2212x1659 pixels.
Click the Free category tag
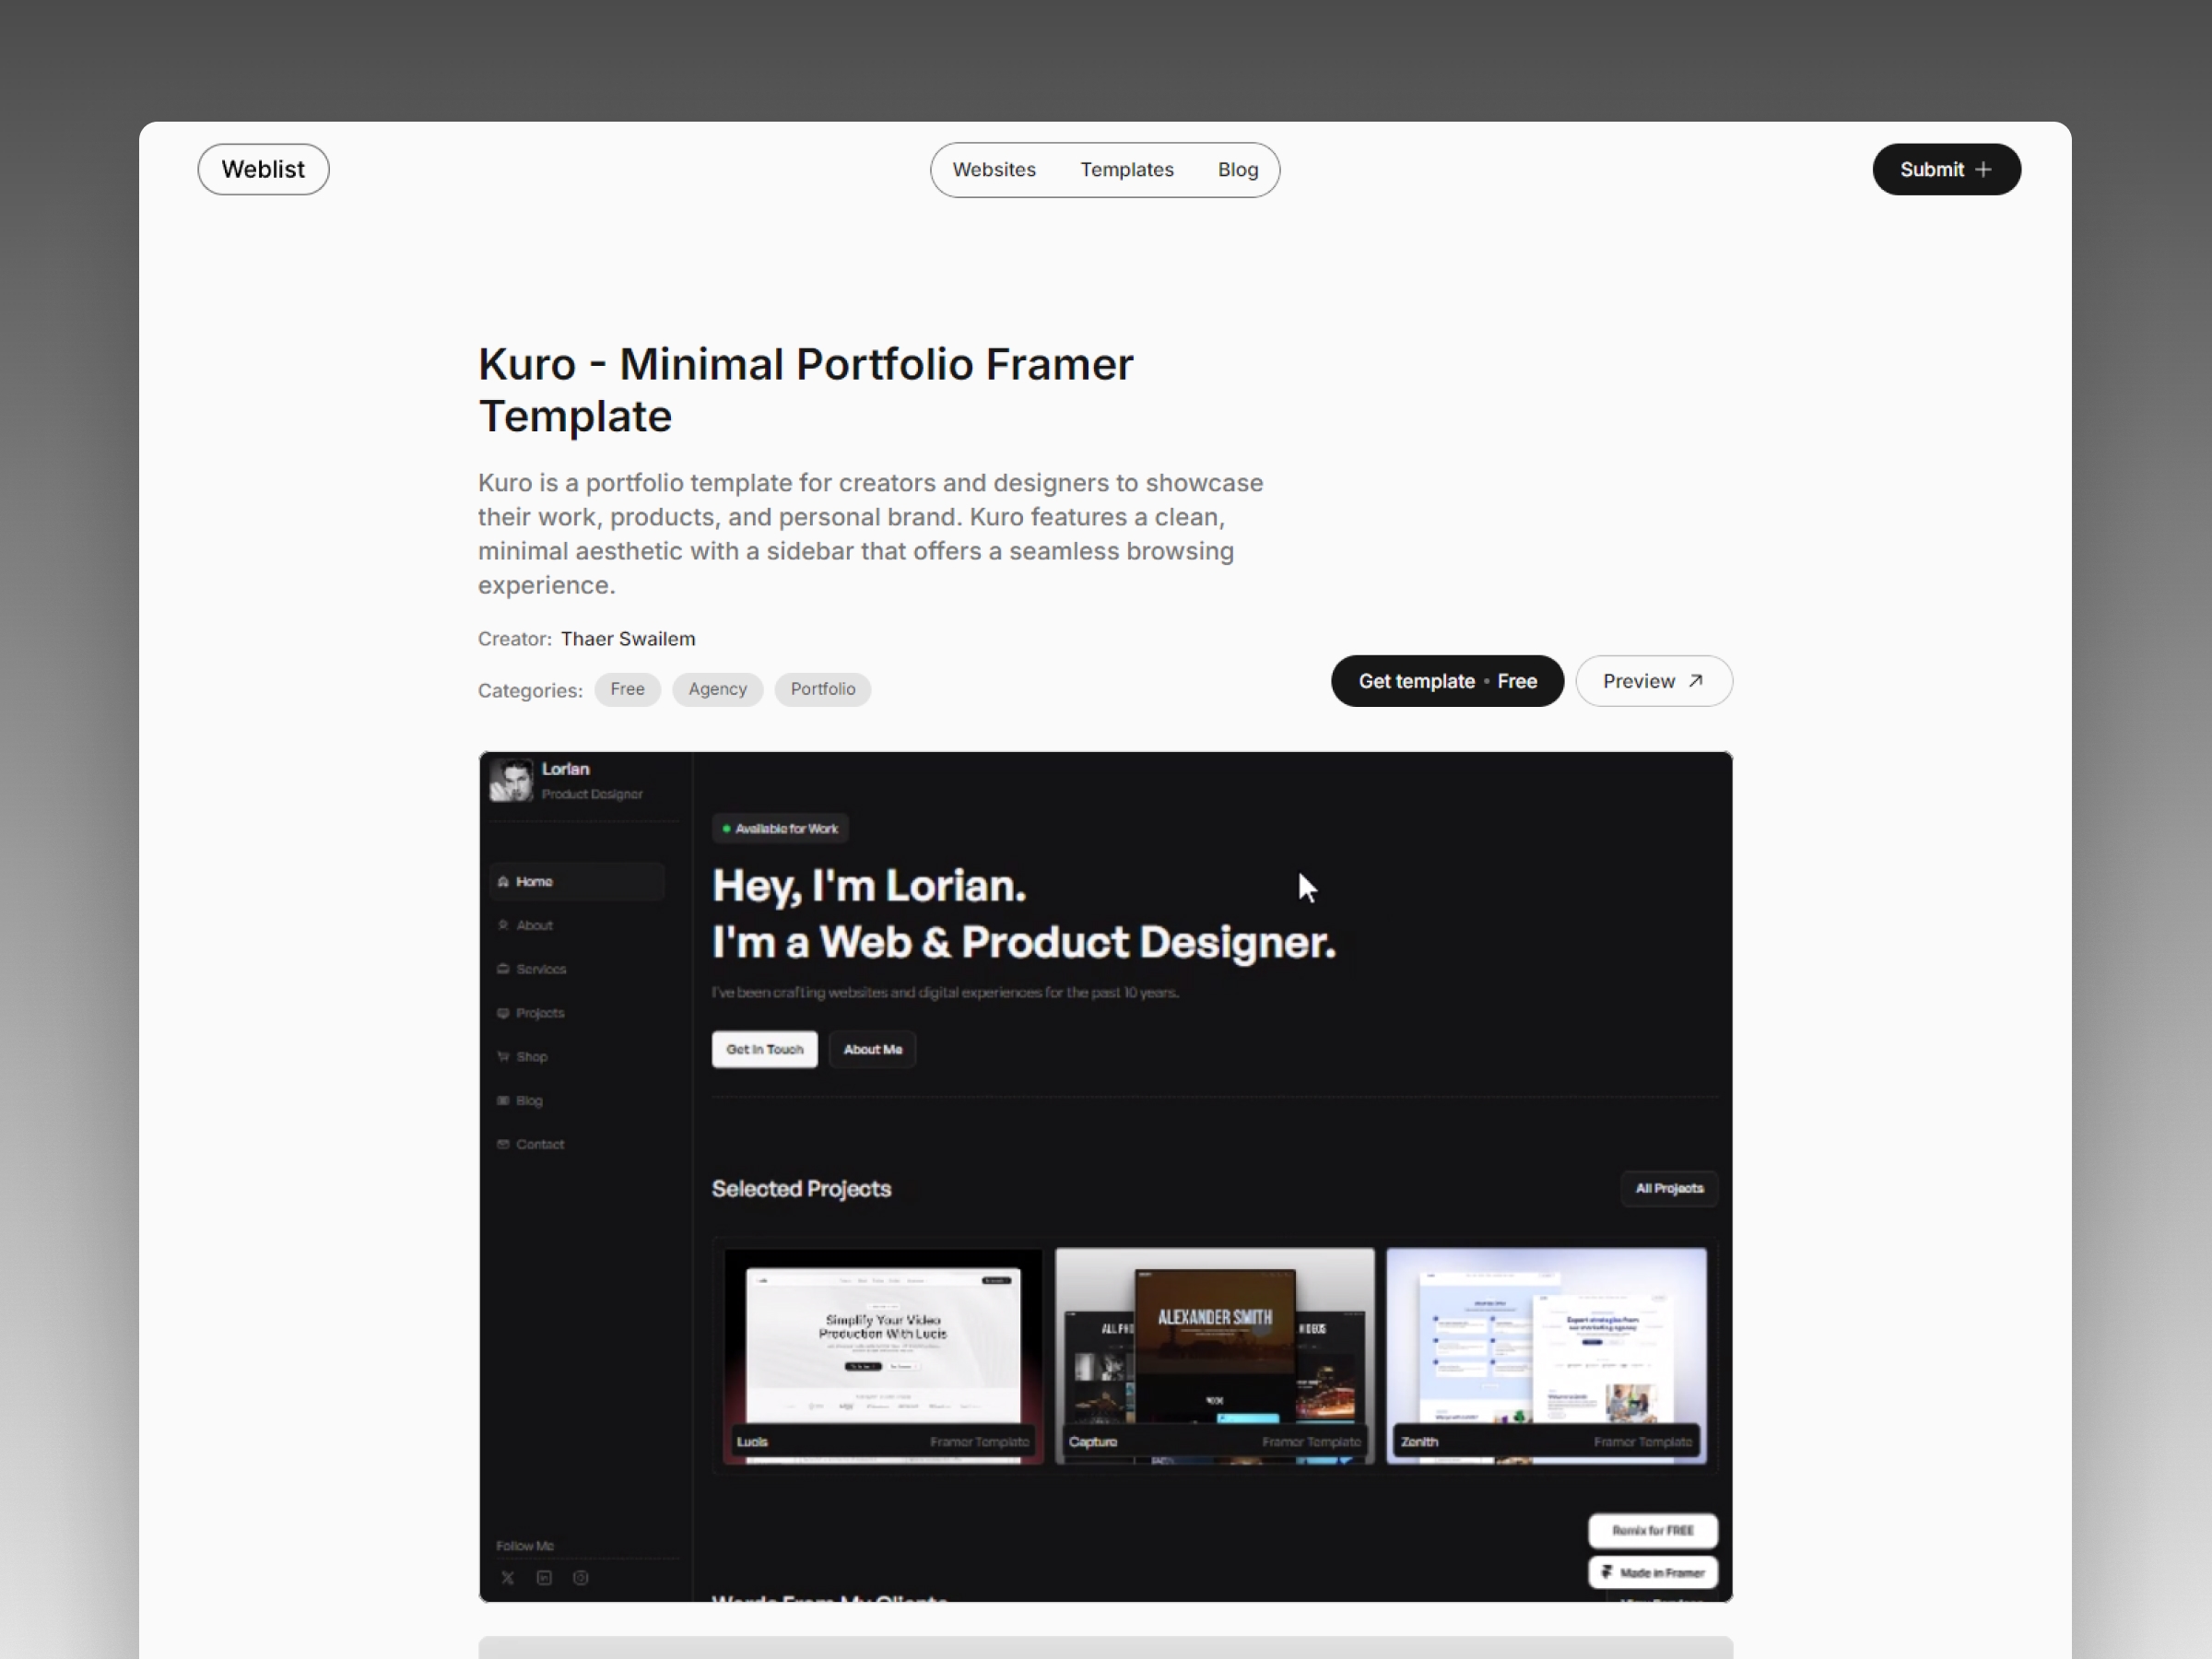click(x=625, y=688)
